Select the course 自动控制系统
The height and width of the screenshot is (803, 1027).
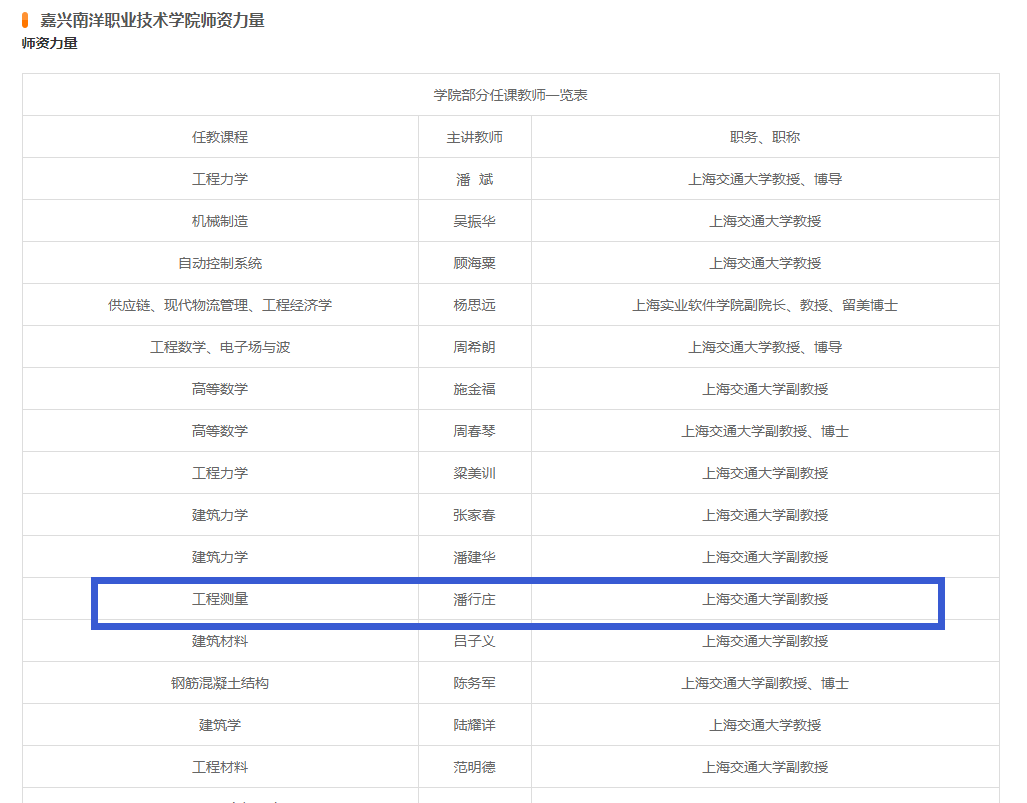coord(220,263)
